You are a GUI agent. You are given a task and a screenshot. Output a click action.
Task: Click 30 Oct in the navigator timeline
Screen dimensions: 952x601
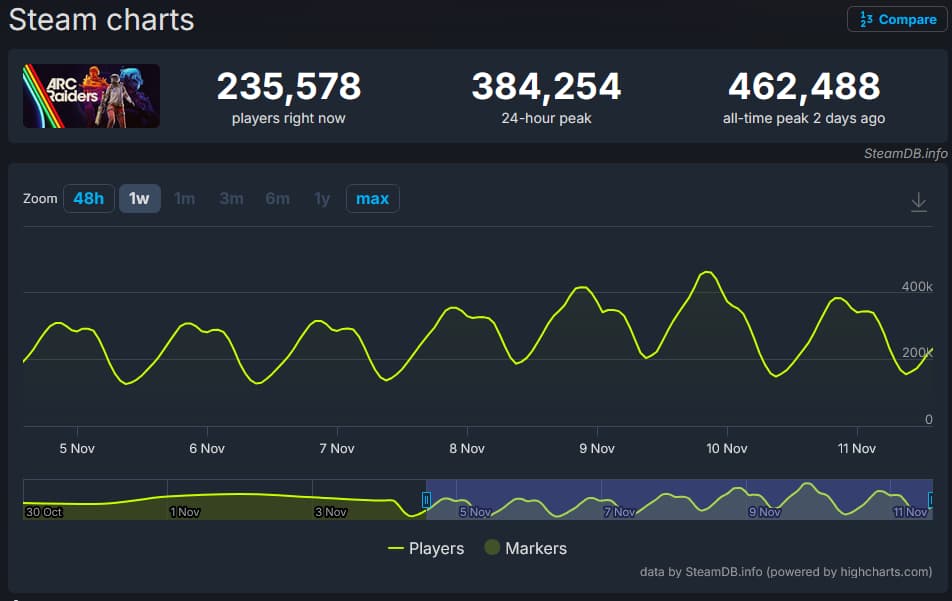pyautogui.click(x=44, y=512)
